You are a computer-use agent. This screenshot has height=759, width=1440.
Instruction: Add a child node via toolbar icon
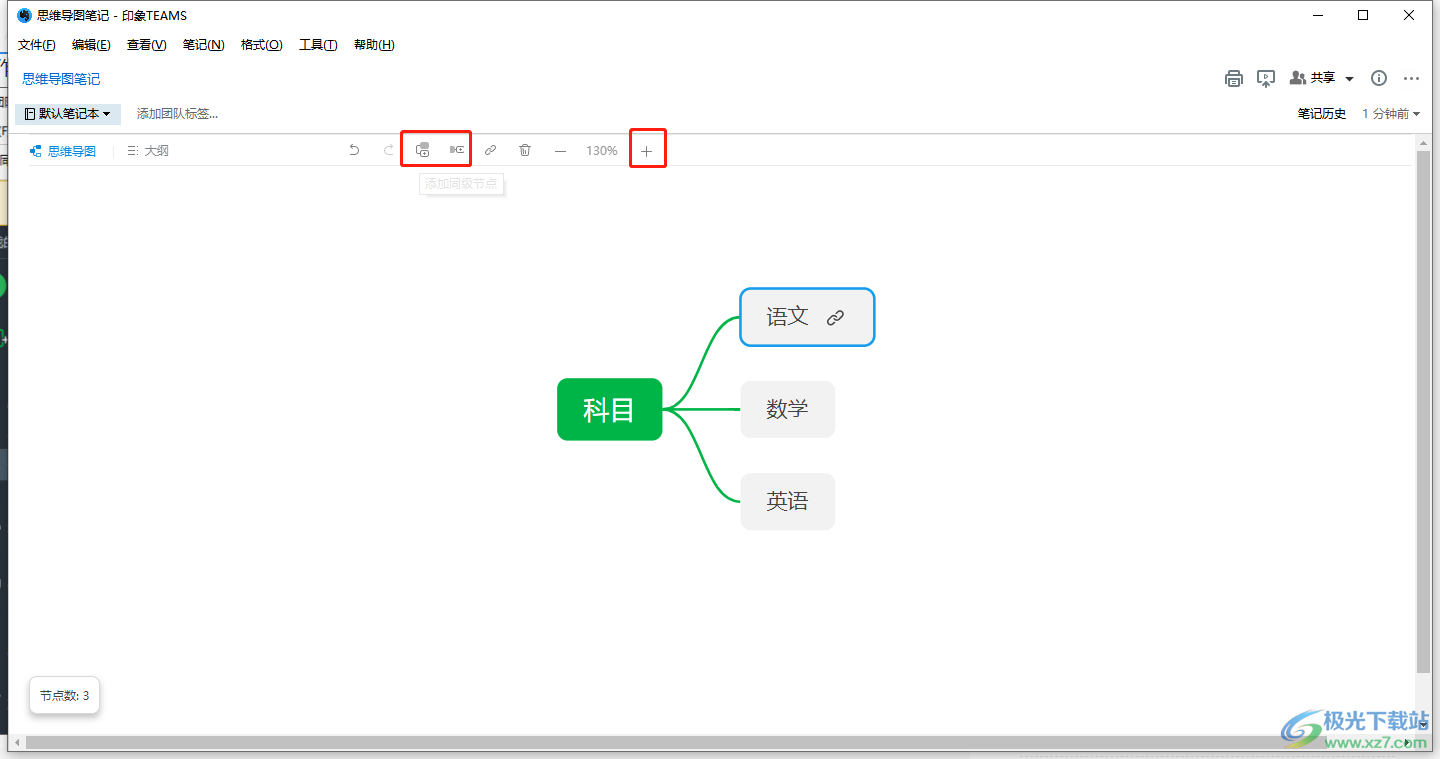(457, 150)
